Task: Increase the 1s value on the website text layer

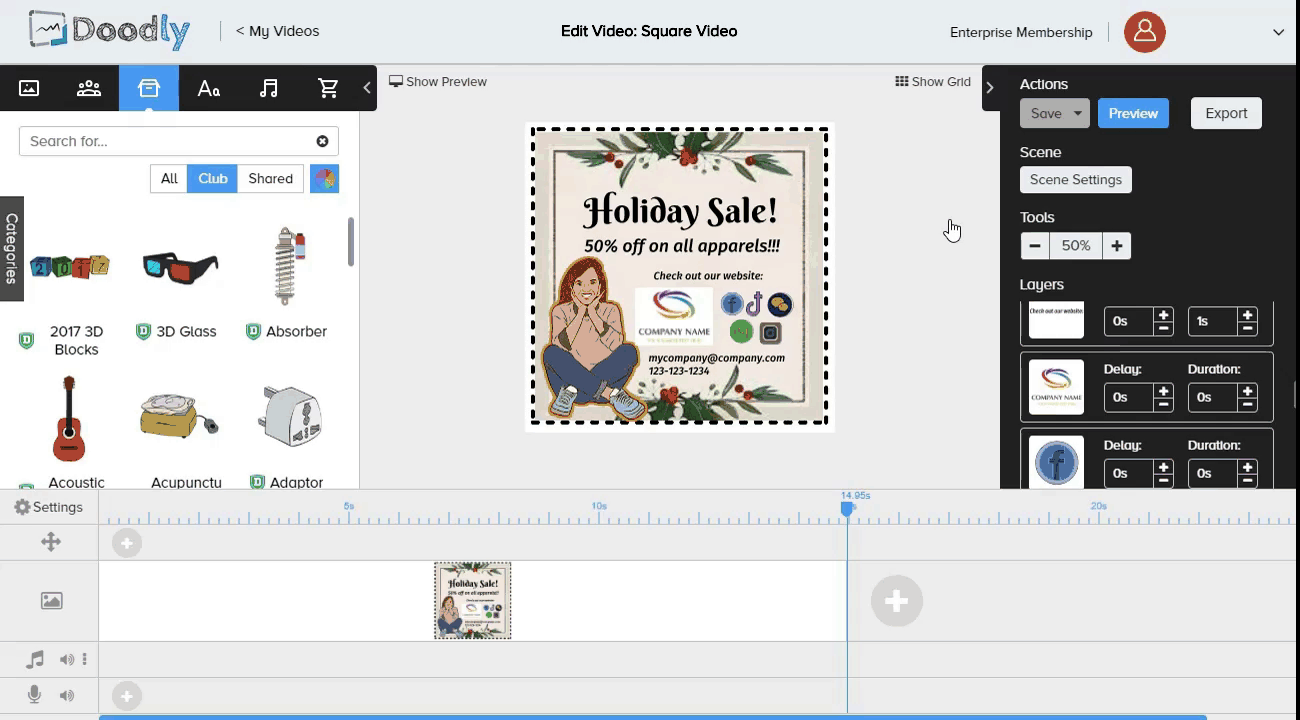Action: (x=1247, y=315)
